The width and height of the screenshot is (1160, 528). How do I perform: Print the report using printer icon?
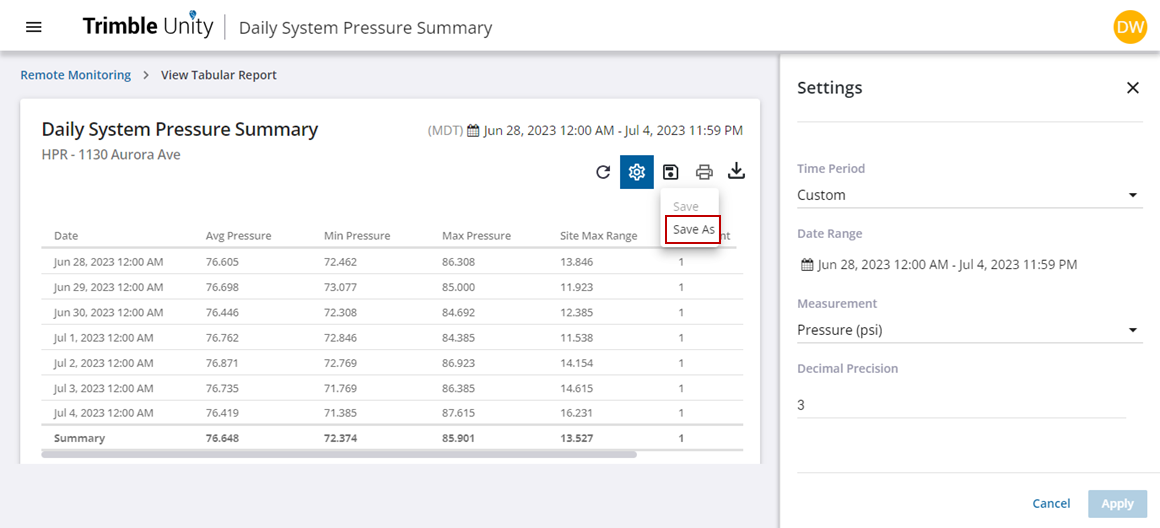point(704,172)
